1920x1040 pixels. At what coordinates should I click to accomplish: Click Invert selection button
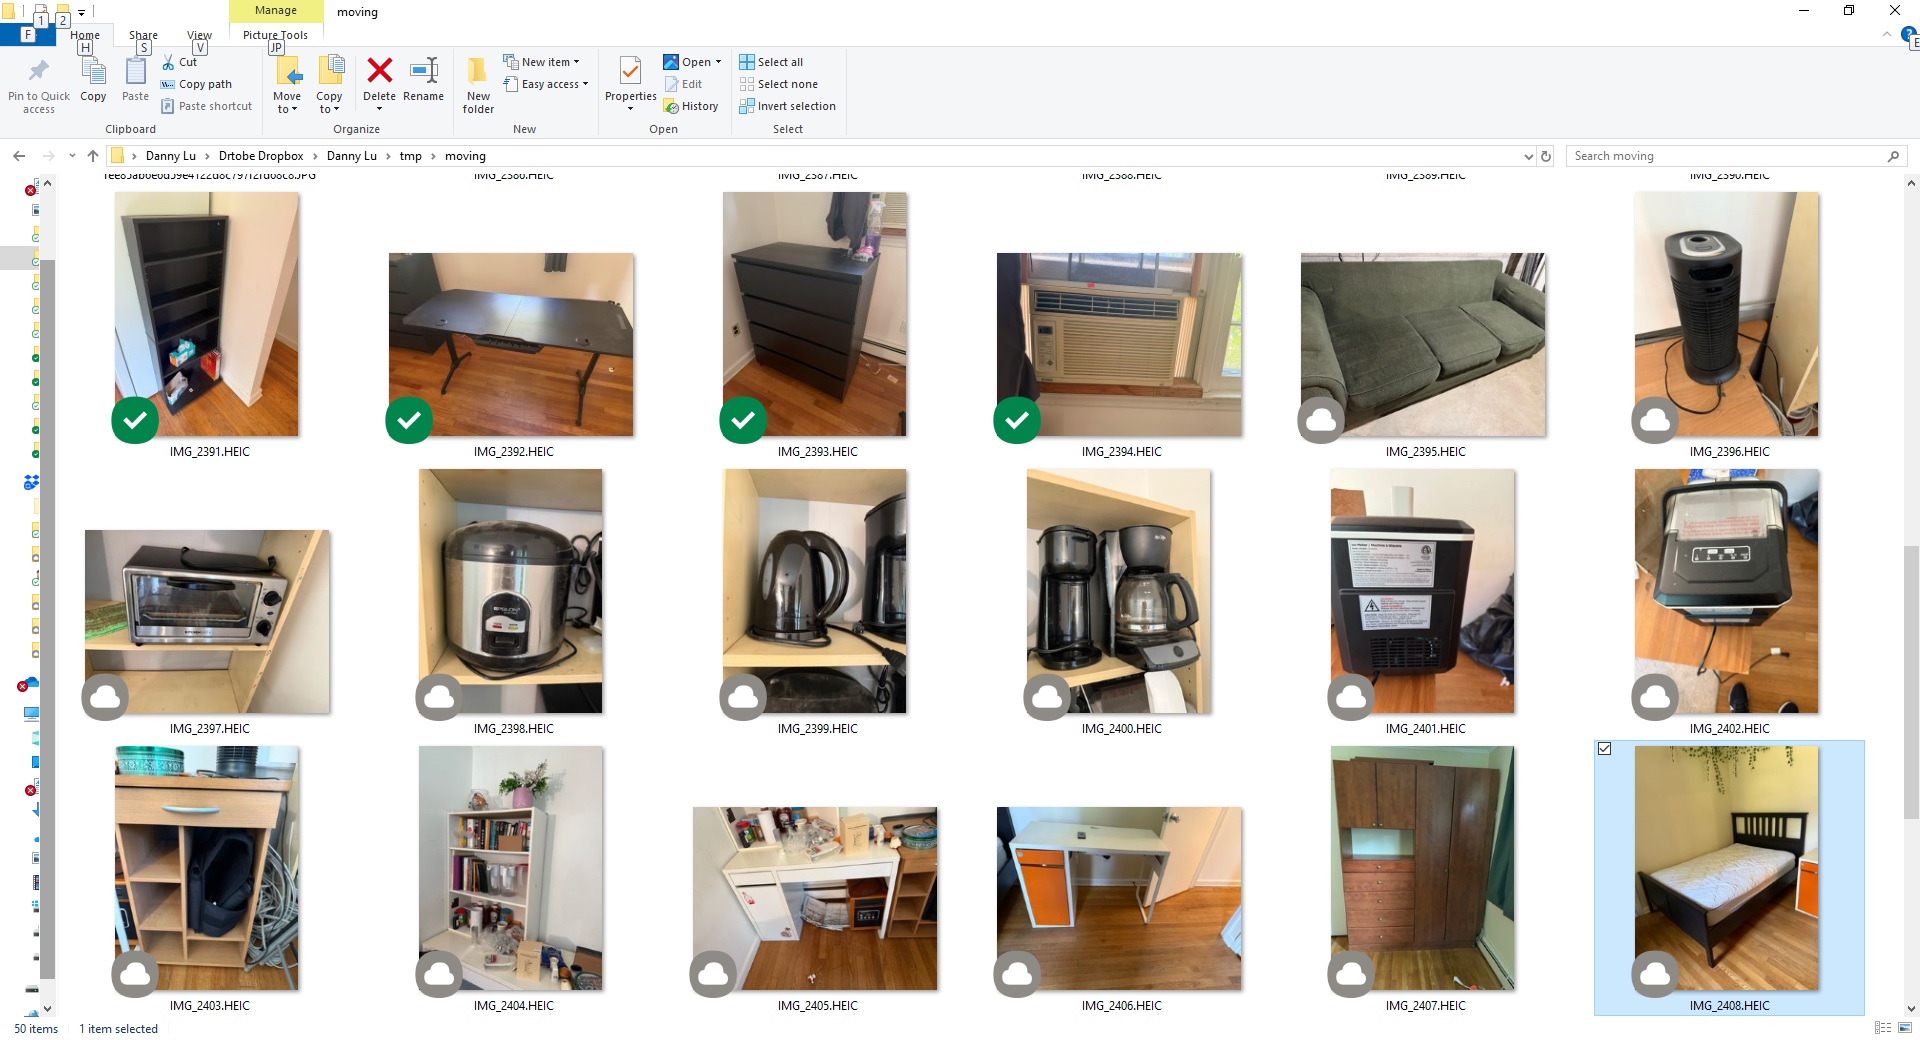pos(787,106)
